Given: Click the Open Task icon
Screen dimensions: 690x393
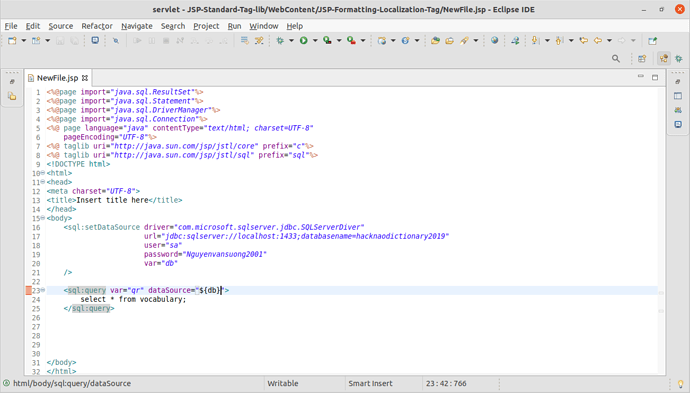Looking at the screenshot, I should tap(449, 40).
